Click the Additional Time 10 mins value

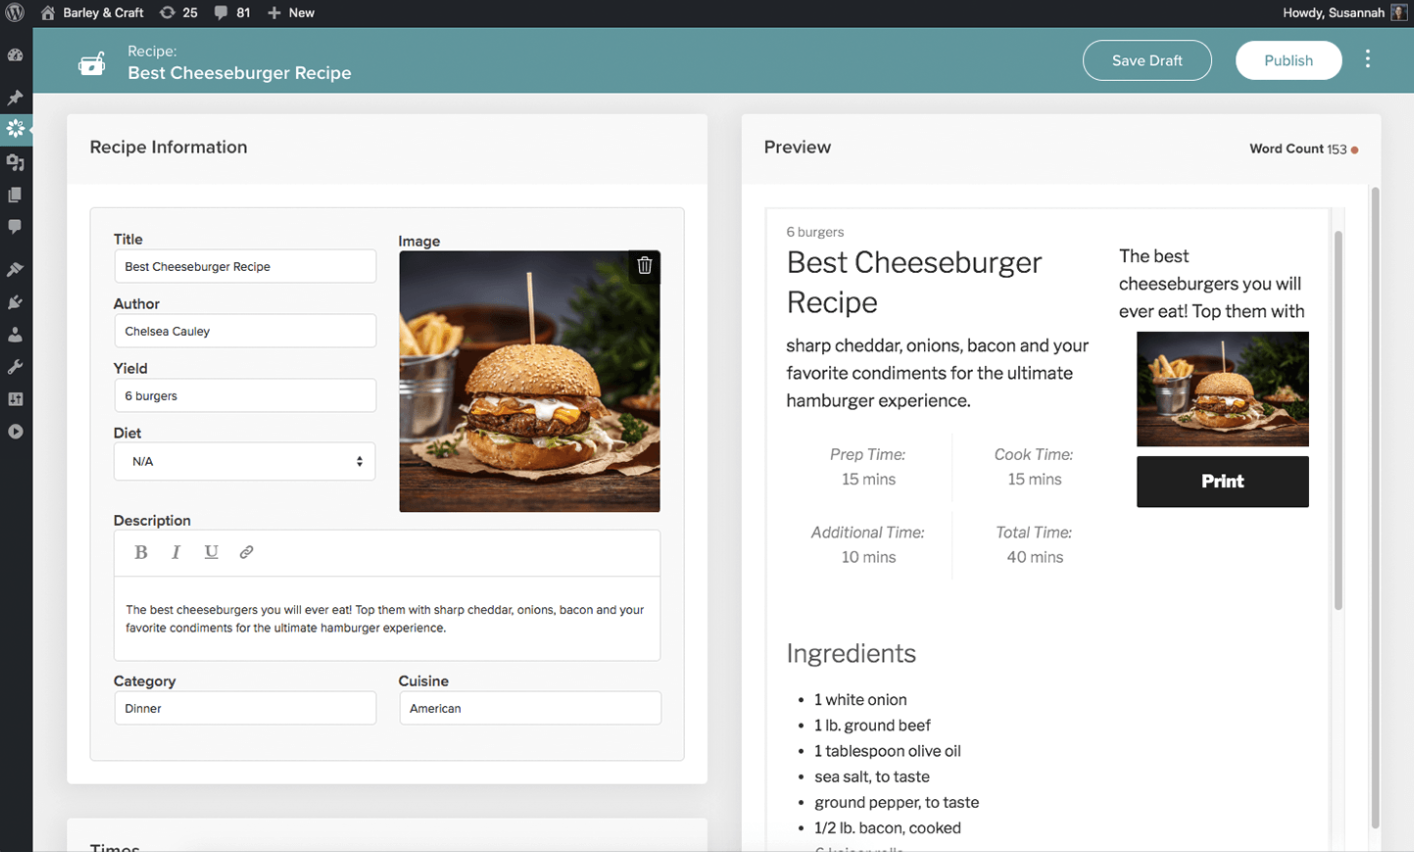tap(868, 557)
